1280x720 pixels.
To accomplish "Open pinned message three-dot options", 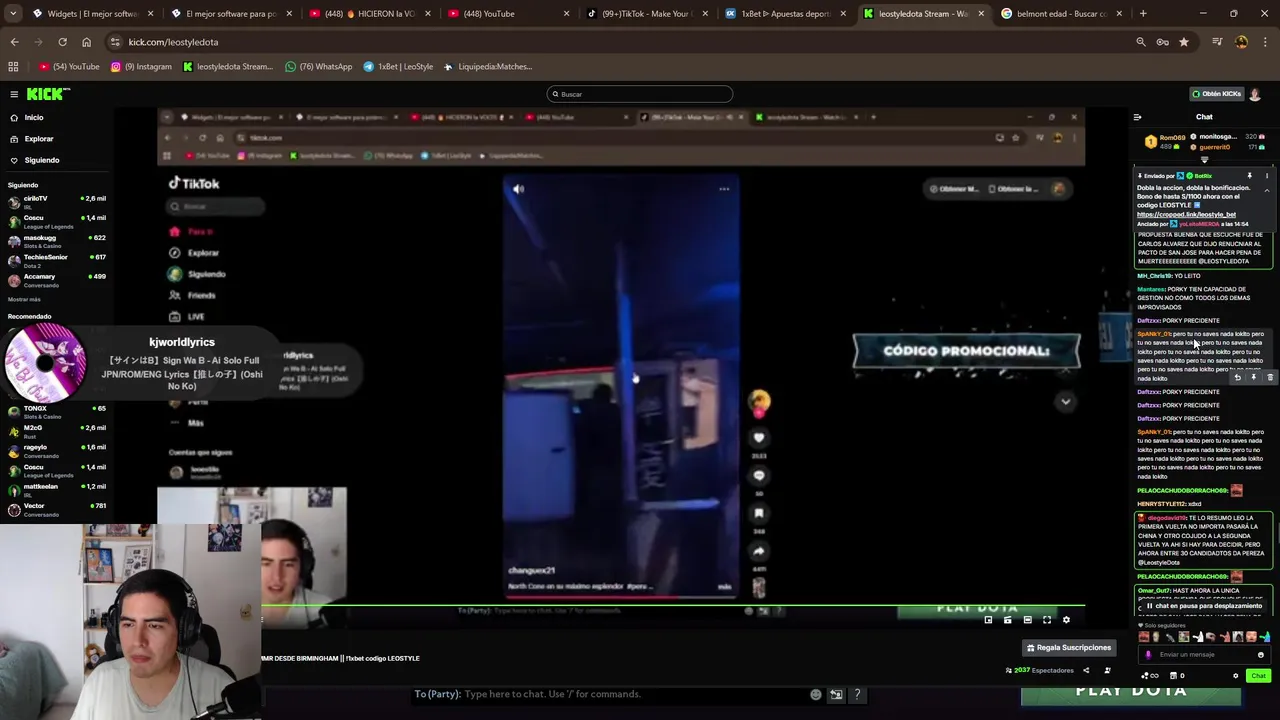I will 1265,176.
